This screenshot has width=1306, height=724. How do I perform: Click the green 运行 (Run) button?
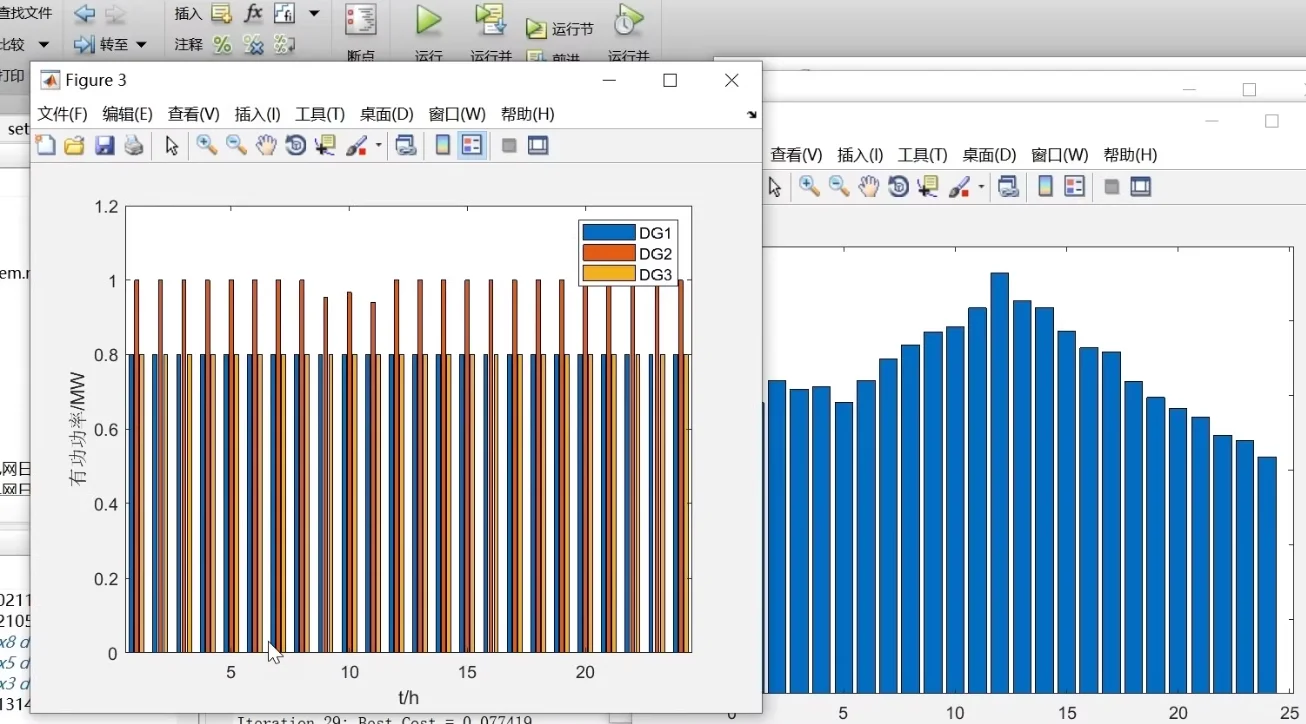click(x=429, y=32)
